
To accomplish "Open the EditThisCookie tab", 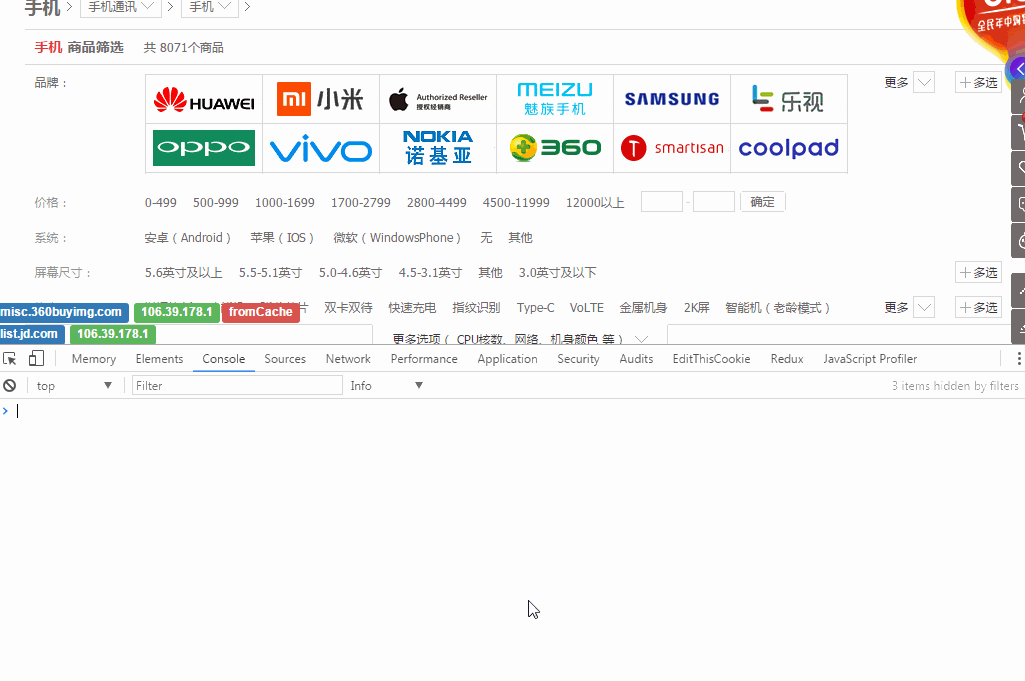I will point(711,359).
